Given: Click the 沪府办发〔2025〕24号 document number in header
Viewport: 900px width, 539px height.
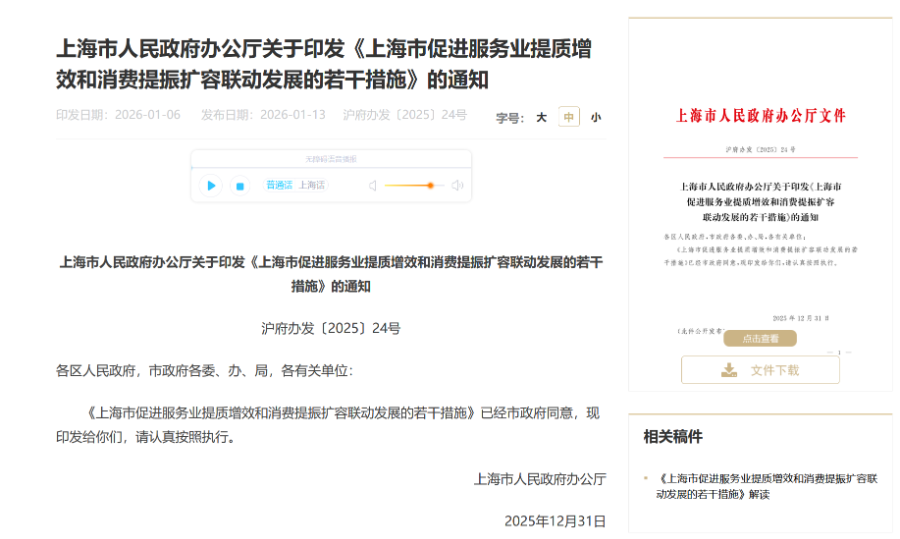Looking at the screenshot, I should pyautogui.click(x=405, y=115).
